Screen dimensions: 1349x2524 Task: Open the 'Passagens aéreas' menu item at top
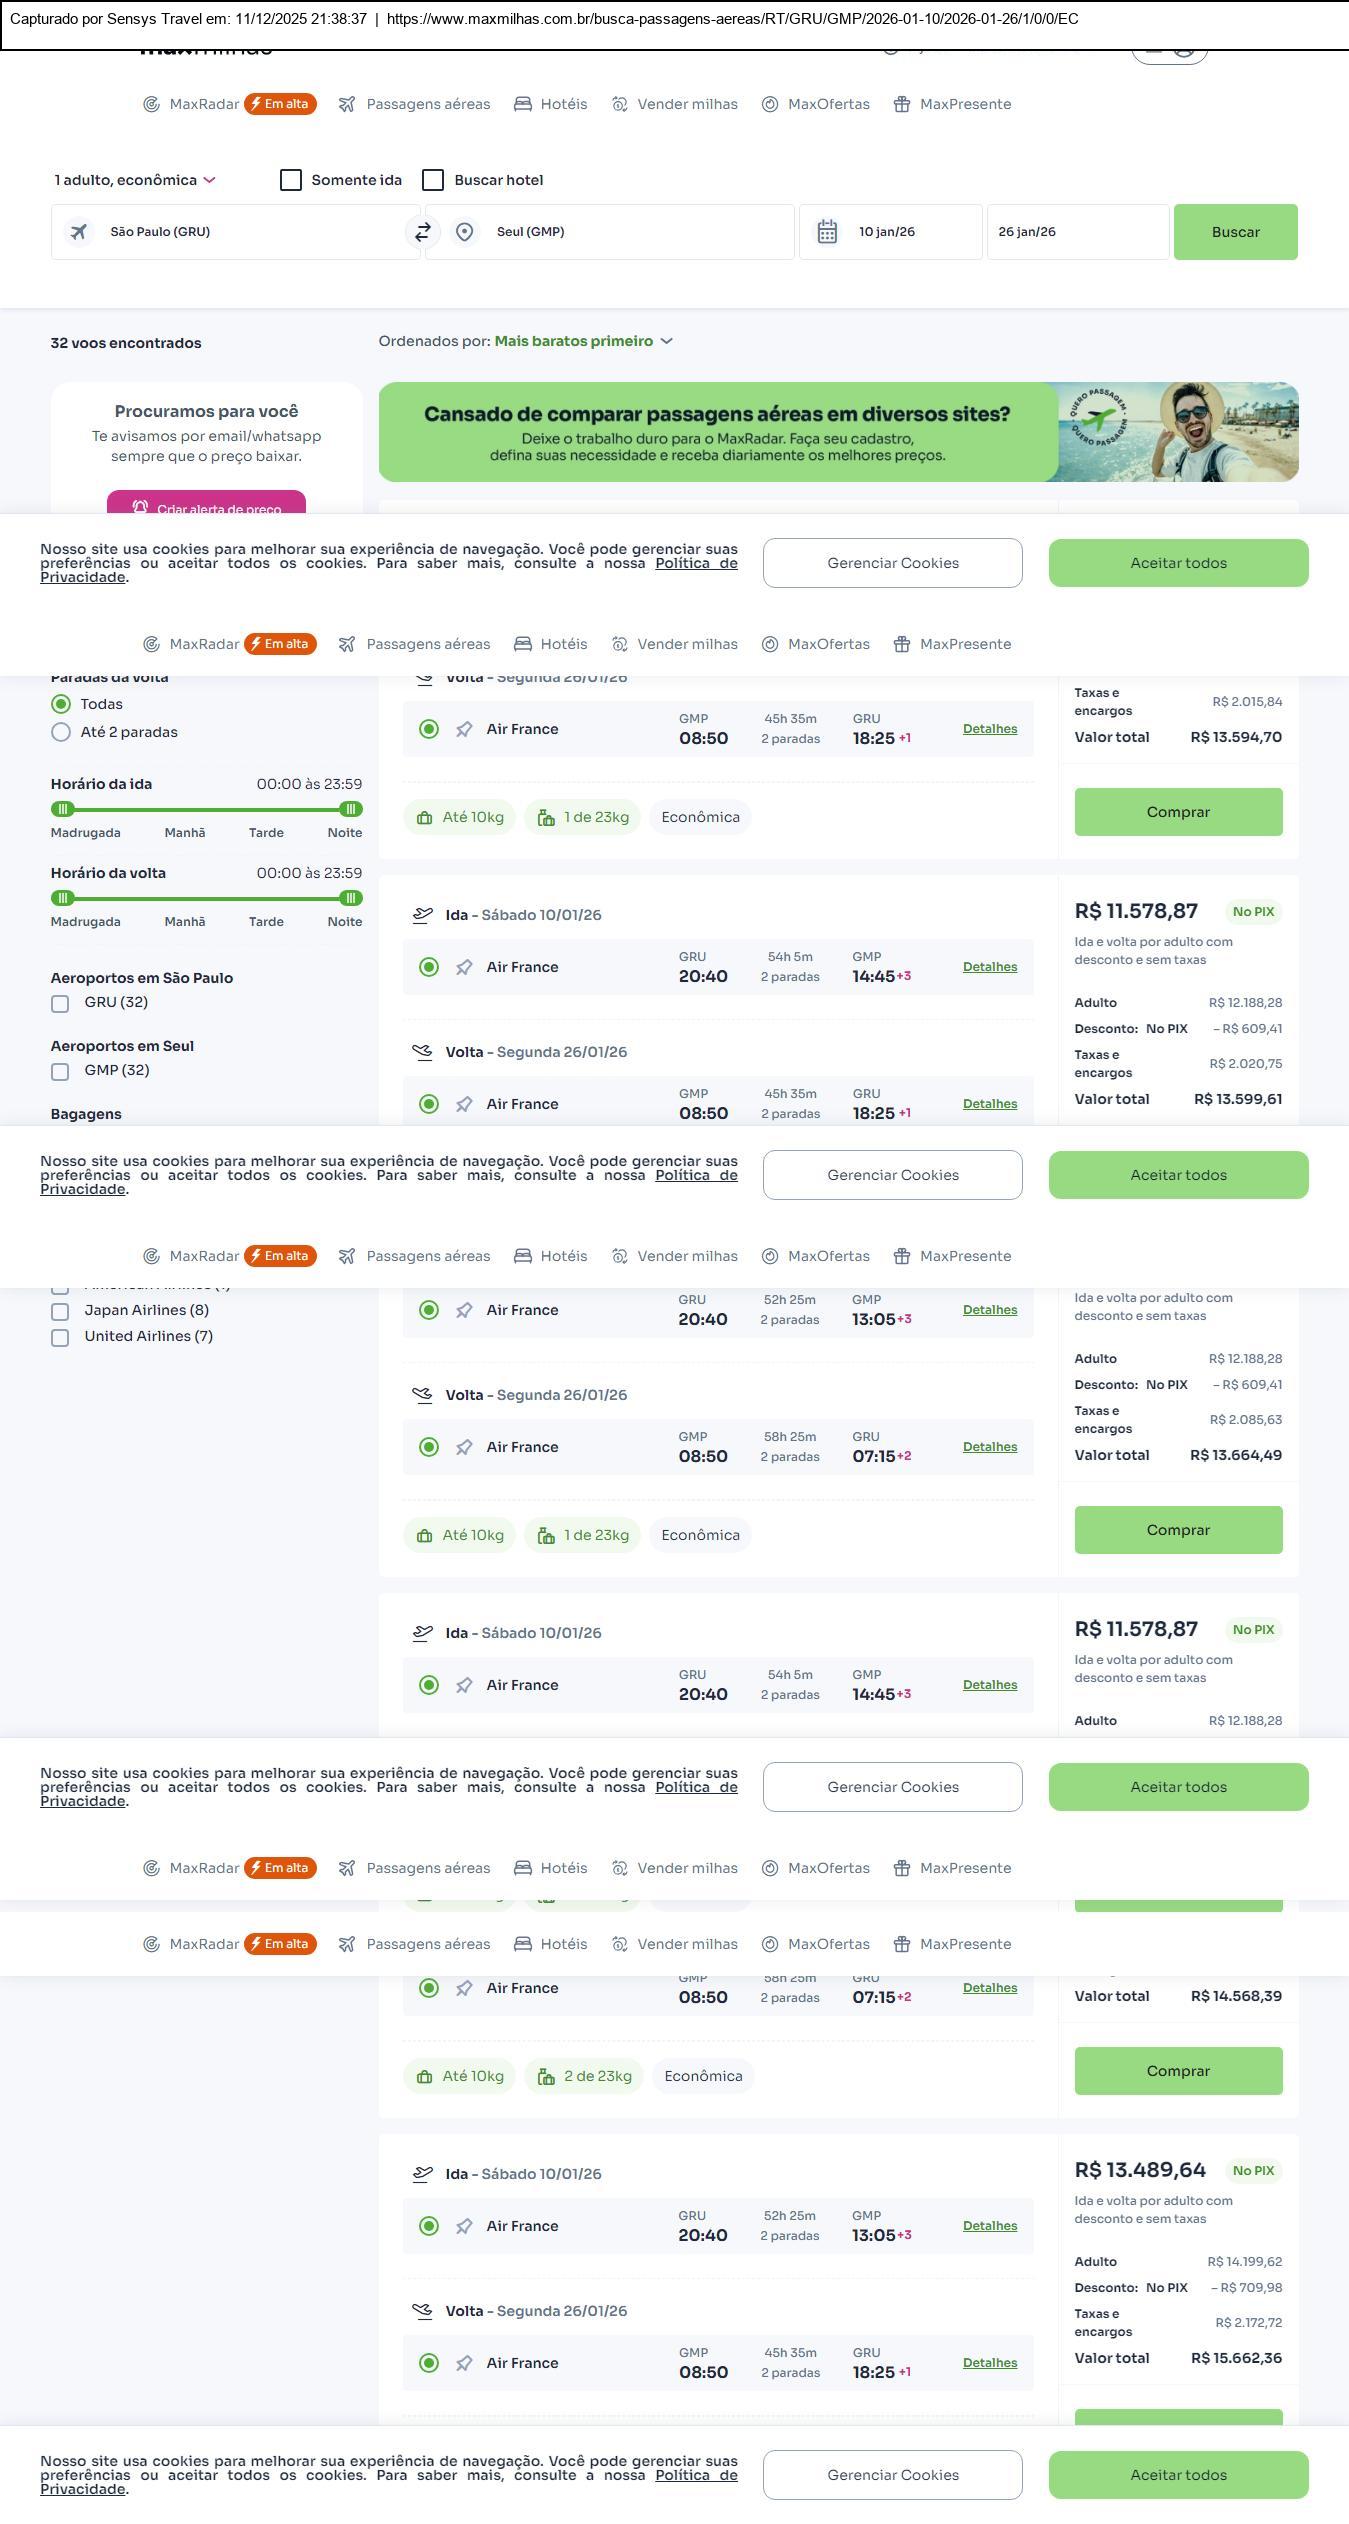[x=428, y=104]
